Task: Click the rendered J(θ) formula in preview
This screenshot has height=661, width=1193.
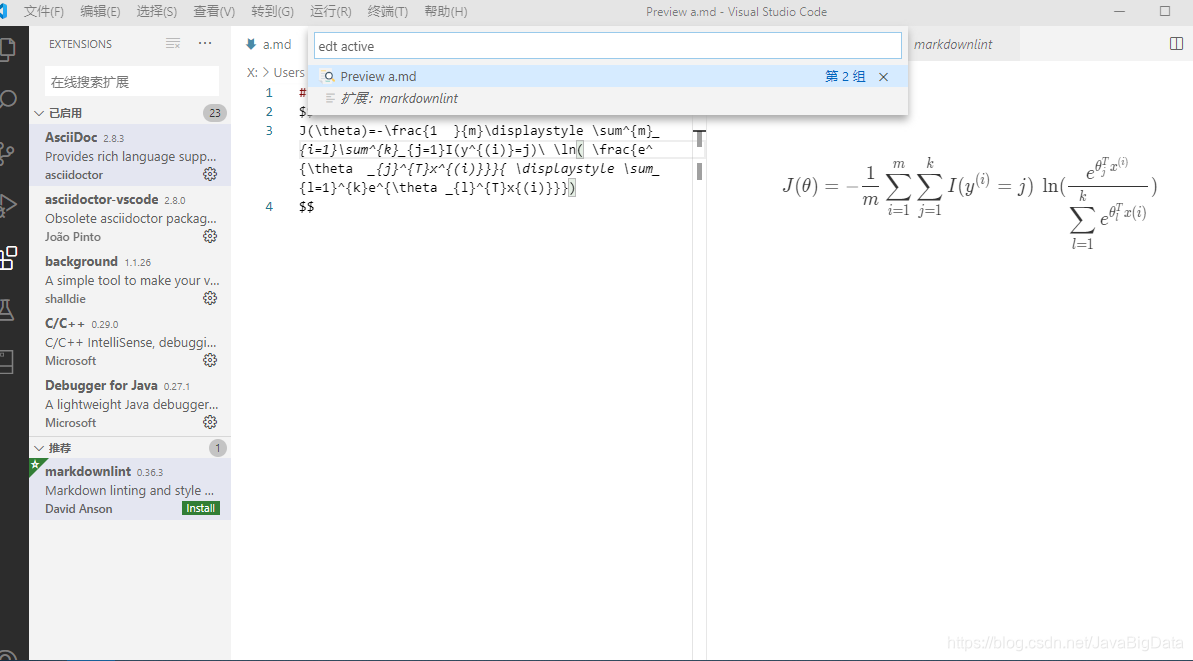Action: 970,202
